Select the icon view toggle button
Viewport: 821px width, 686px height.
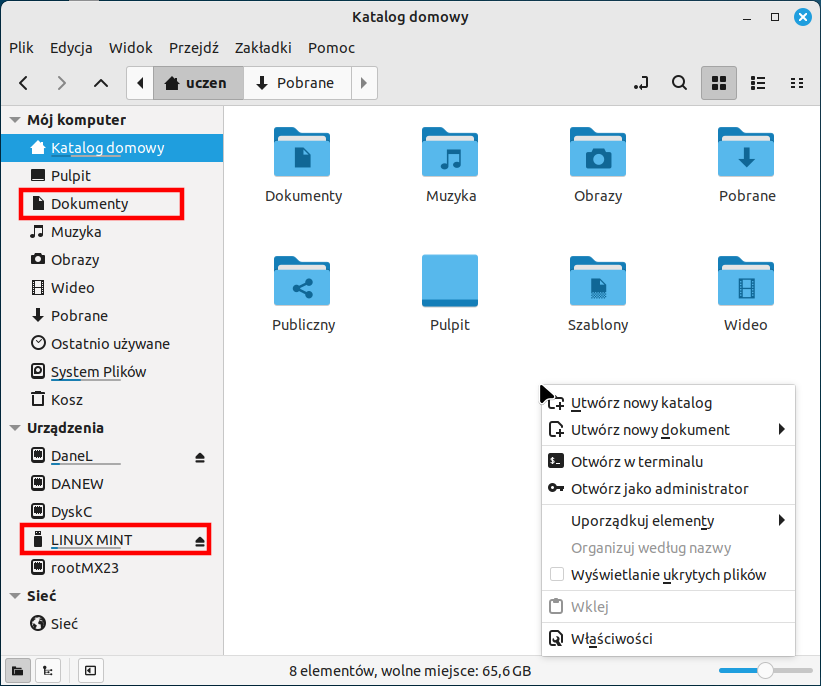coord(718,83)
